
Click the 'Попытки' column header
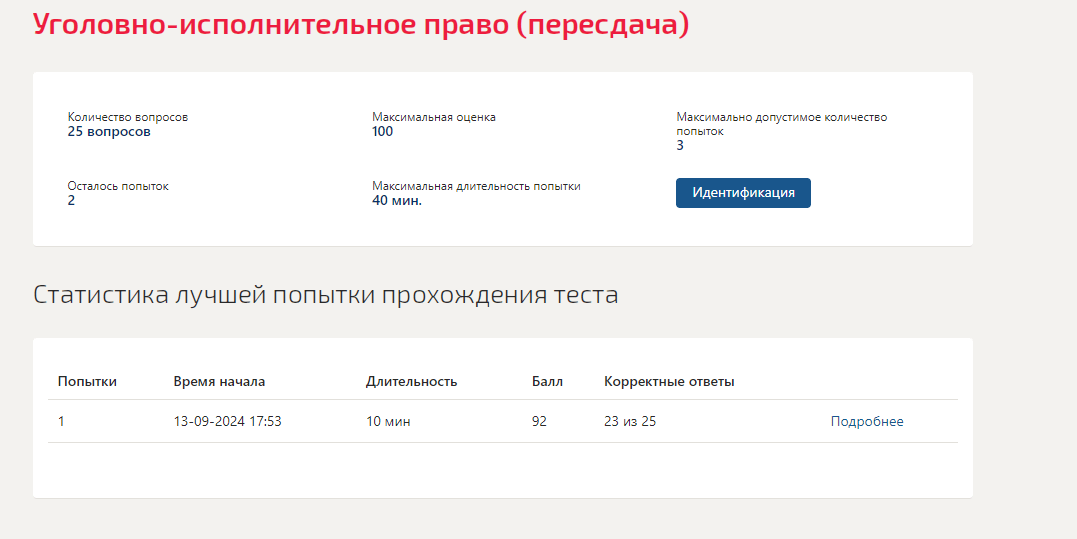[x=87, y=382]
